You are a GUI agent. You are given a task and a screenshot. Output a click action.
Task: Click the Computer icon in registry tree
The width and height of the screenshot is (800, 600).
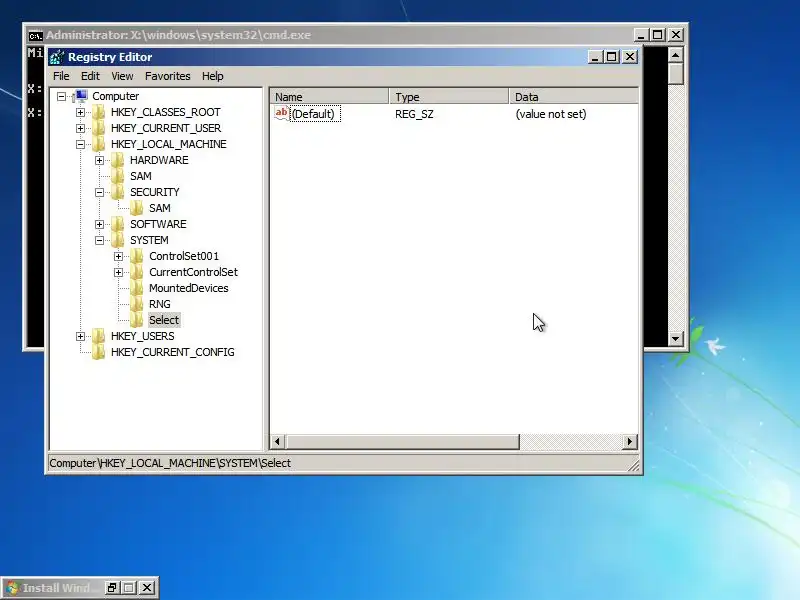80,96
